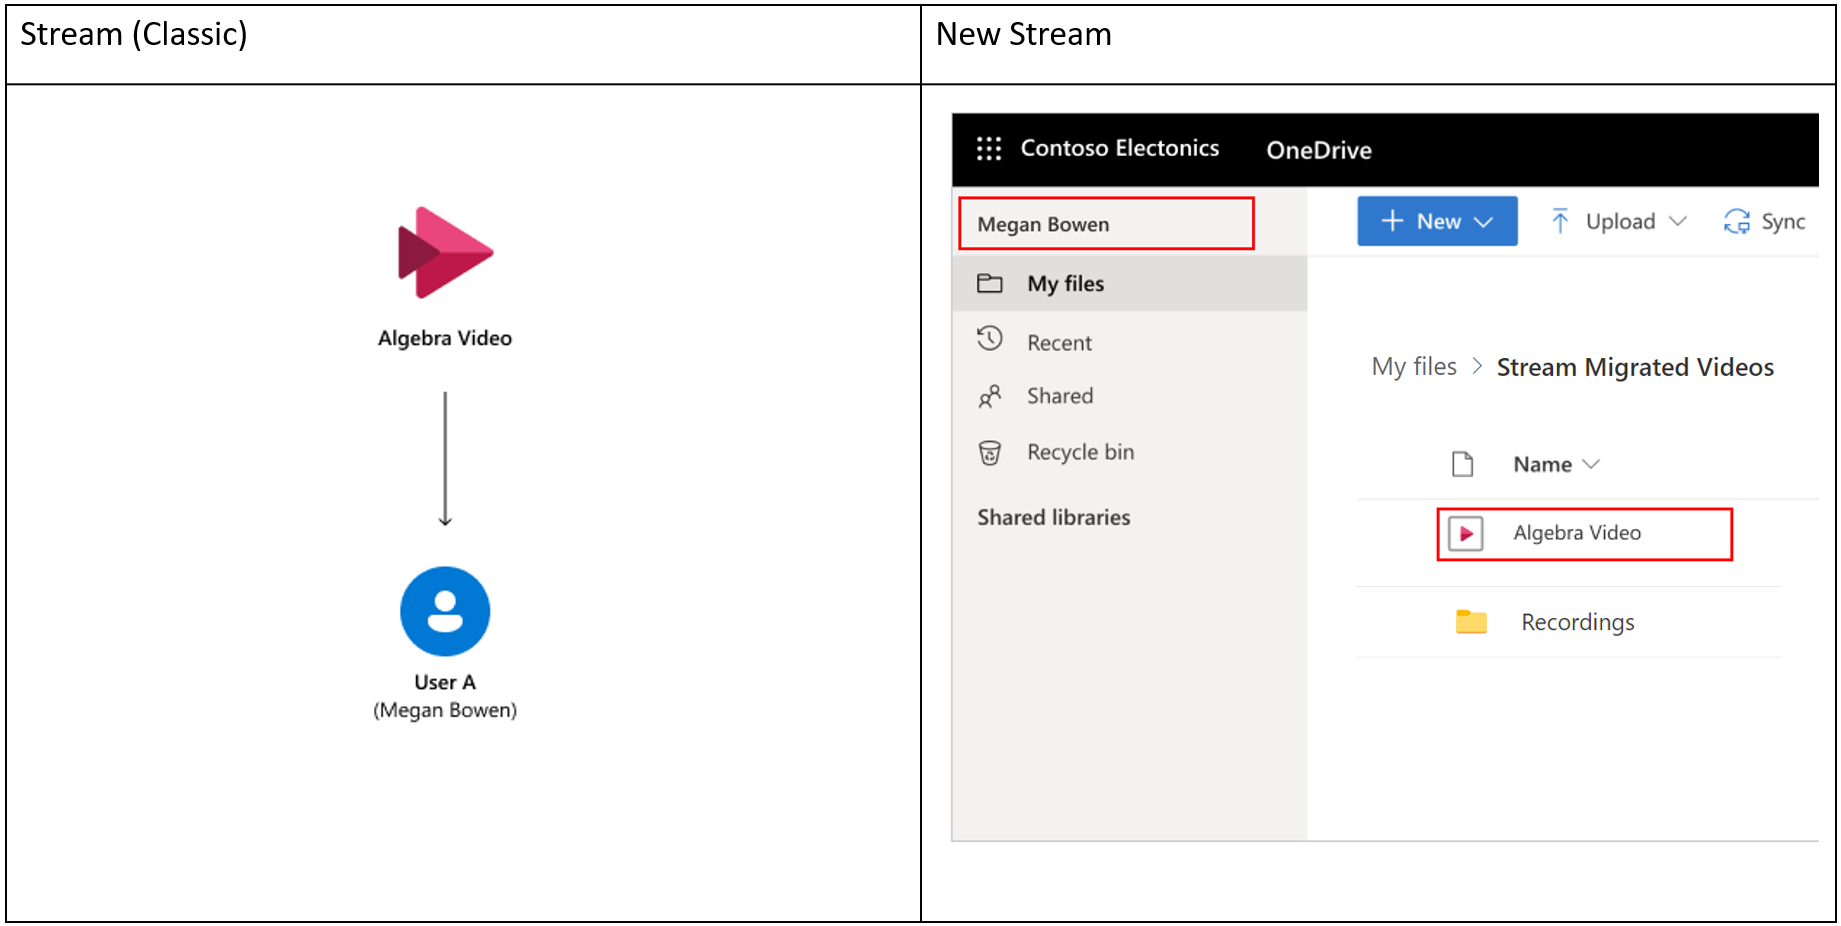Click the (Megan Bowen) caption under User A
The height and width of the screenshot is (926, 1841).
click(x=445, y=710)
